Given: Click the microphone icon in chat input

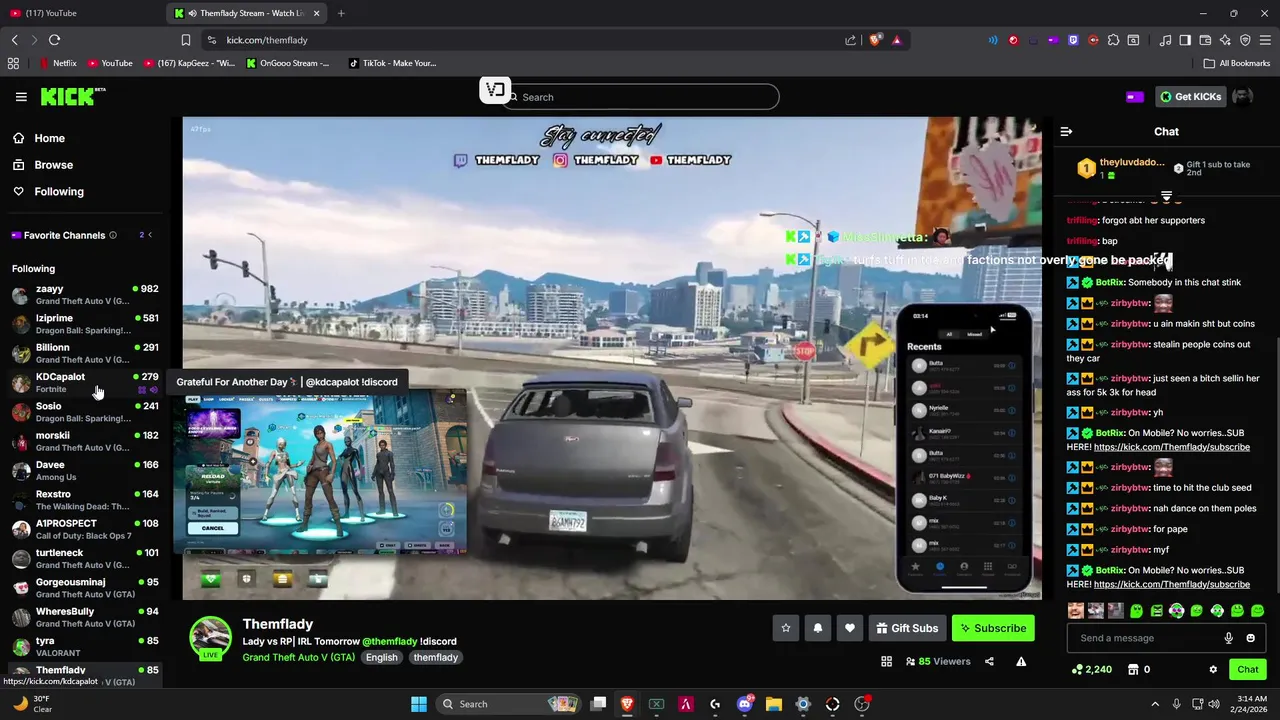Looking at the screenshot, I should tap(1229, 638).
